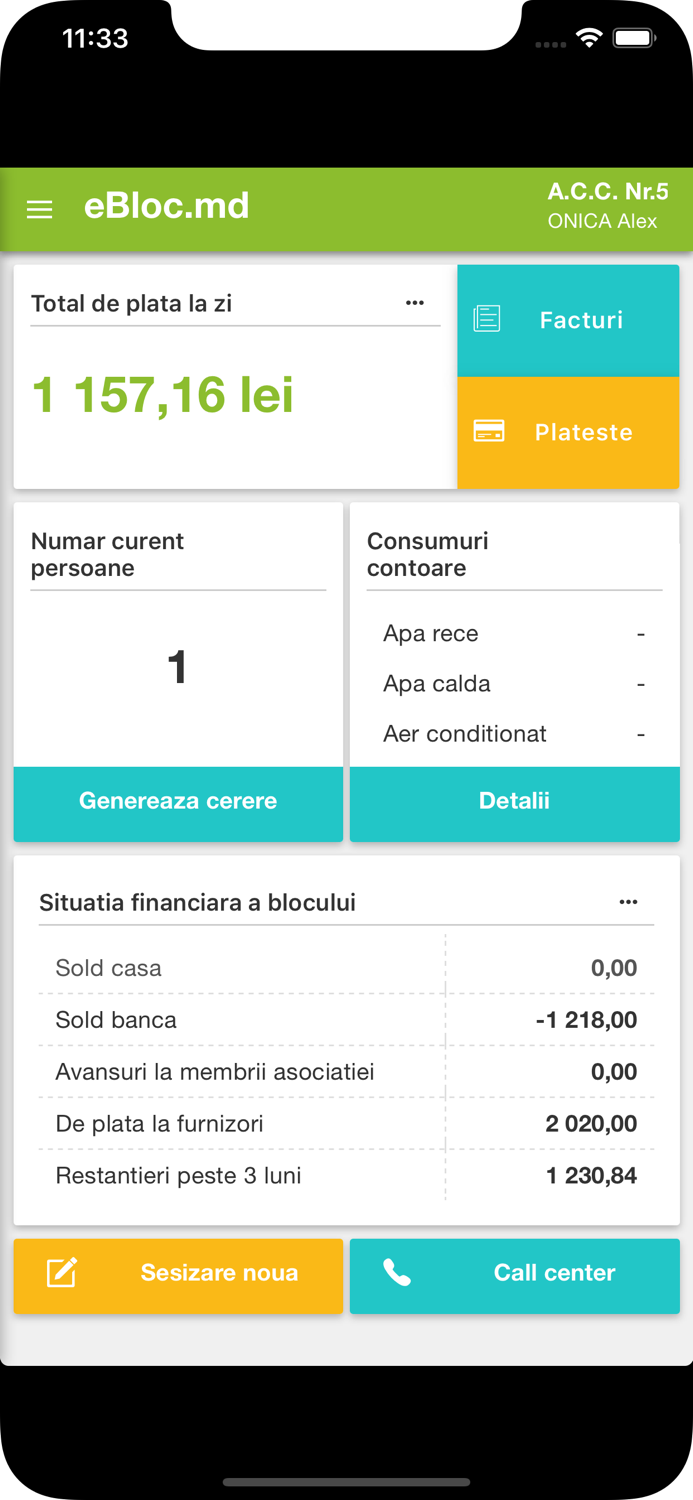Tap the Facturi invoice list icon
Screen dimensions: 693x1500
click(487, 320)
